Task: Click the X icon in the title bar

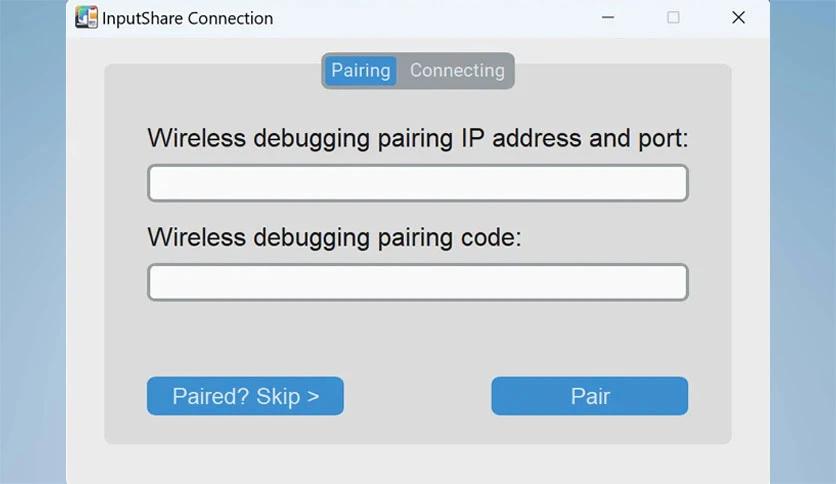Action: [738, 18]
